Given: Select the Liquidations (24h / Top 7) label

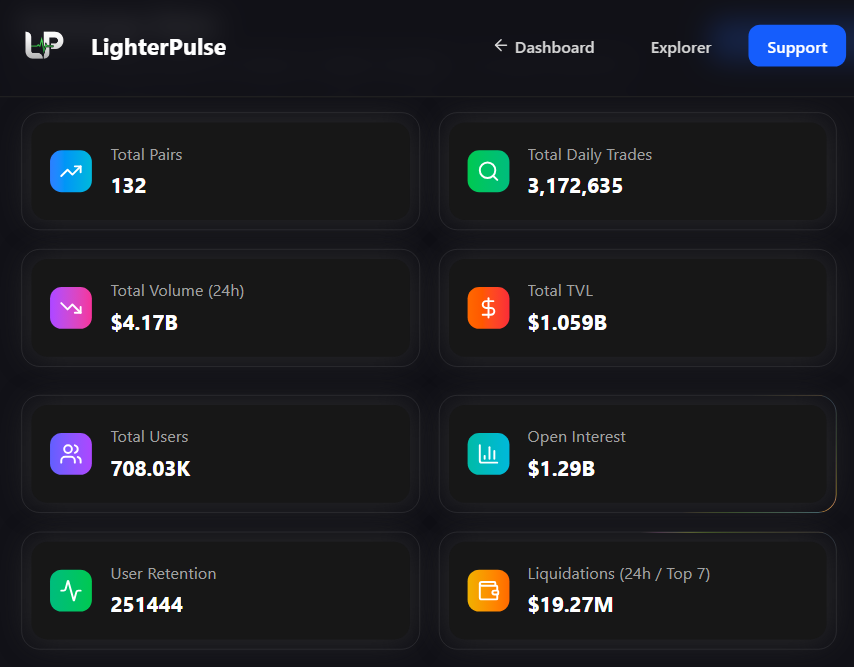Looking at the screenshot, I should (x=619, y=573).
